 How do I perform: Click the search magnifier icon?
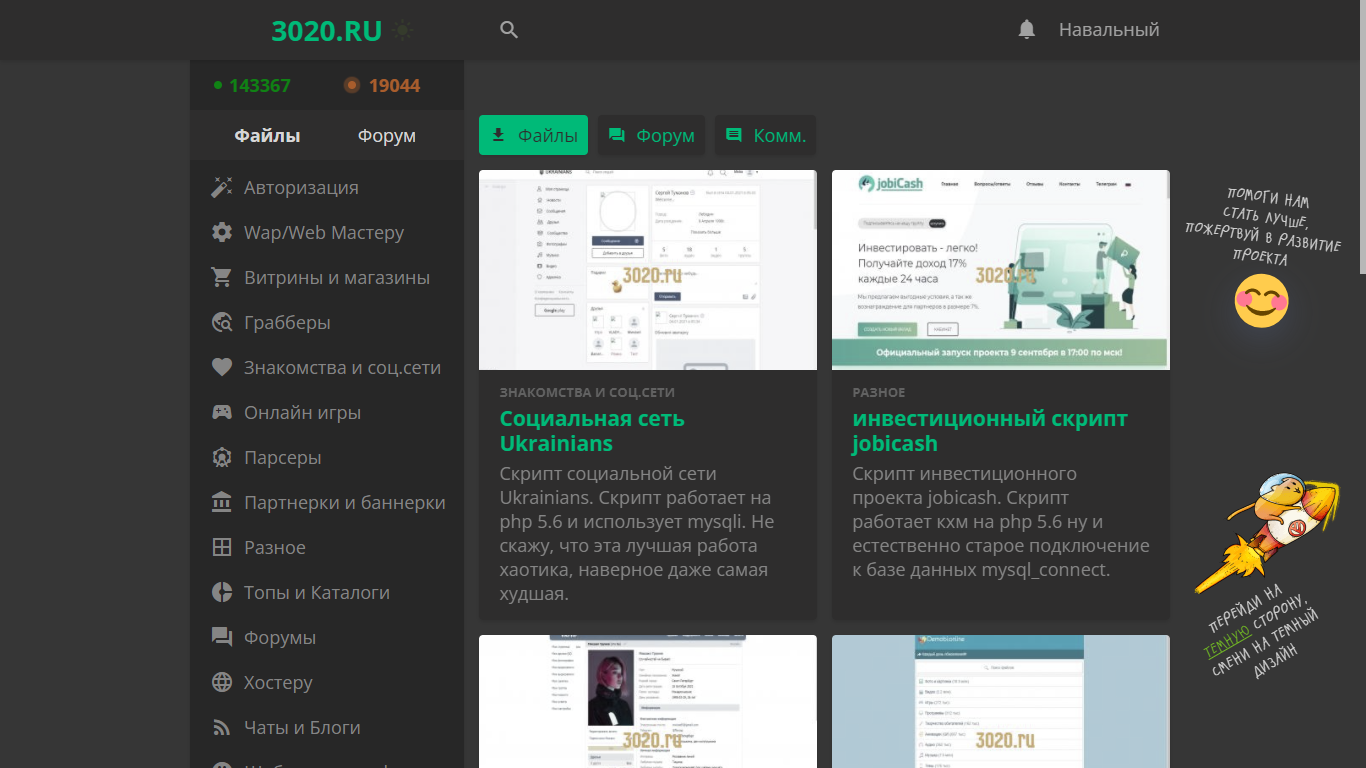509,30
